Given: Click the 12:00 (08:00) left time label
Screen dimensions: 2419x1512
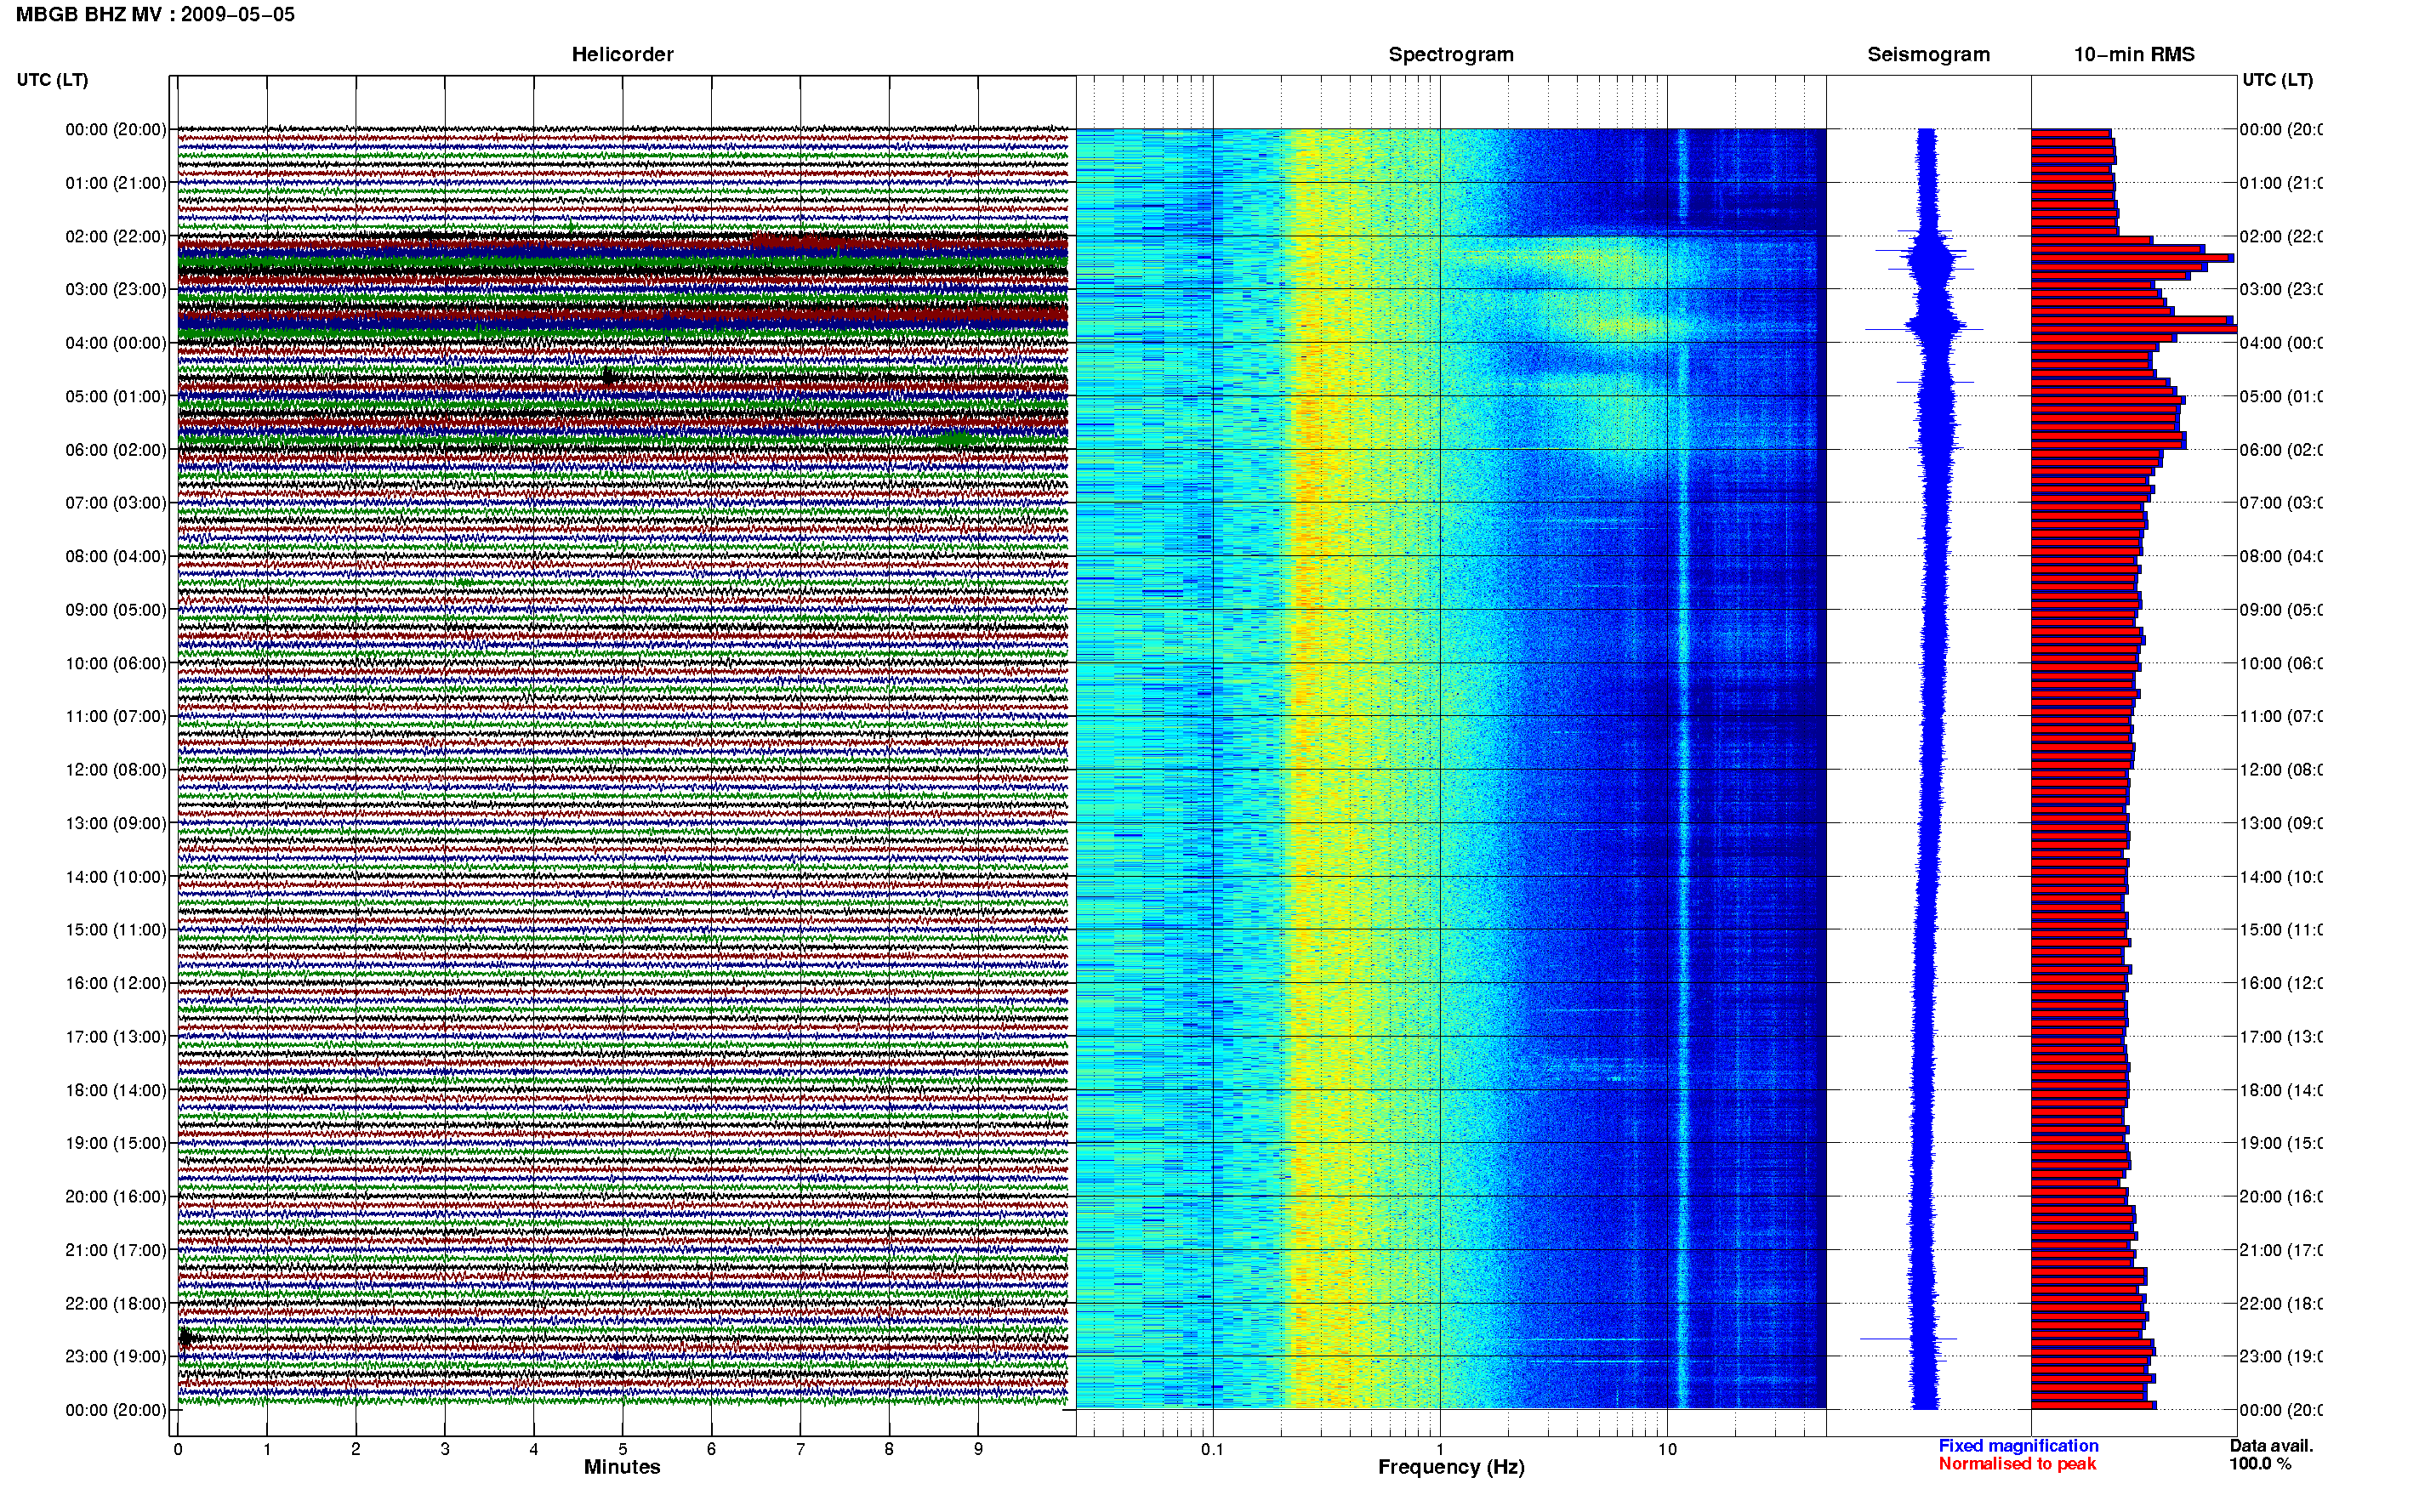Looking at the screenshot, I should coord(116,770).
